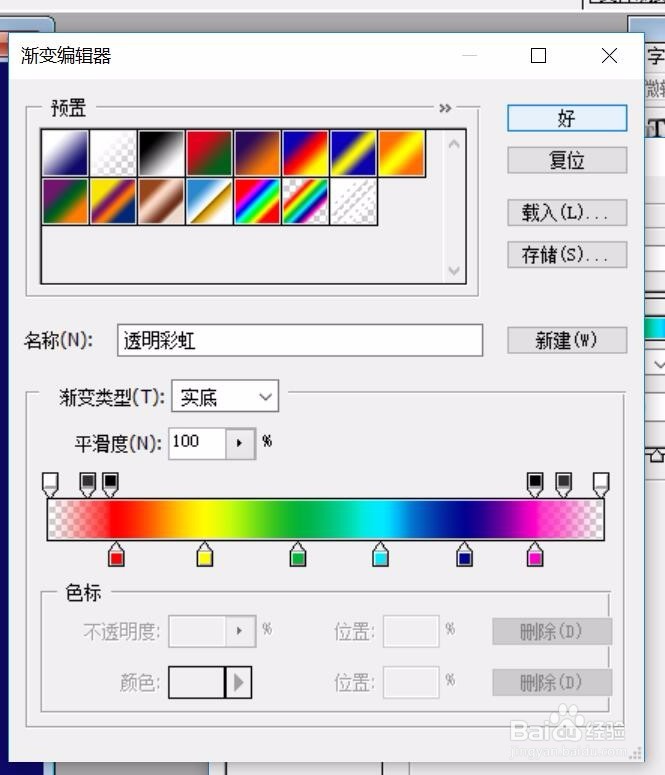Pick the blue-red-yellow gradient preset
This screenshot has width=665, height=775.
pos(306,153)
